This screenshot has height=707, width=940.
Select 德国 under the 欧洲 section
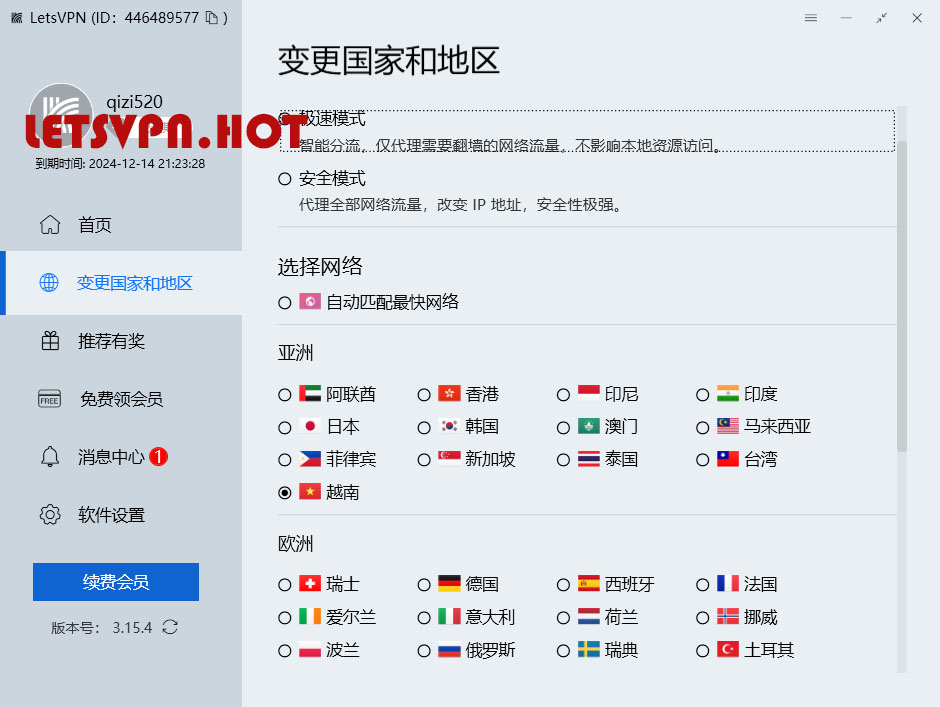(424, 584)
